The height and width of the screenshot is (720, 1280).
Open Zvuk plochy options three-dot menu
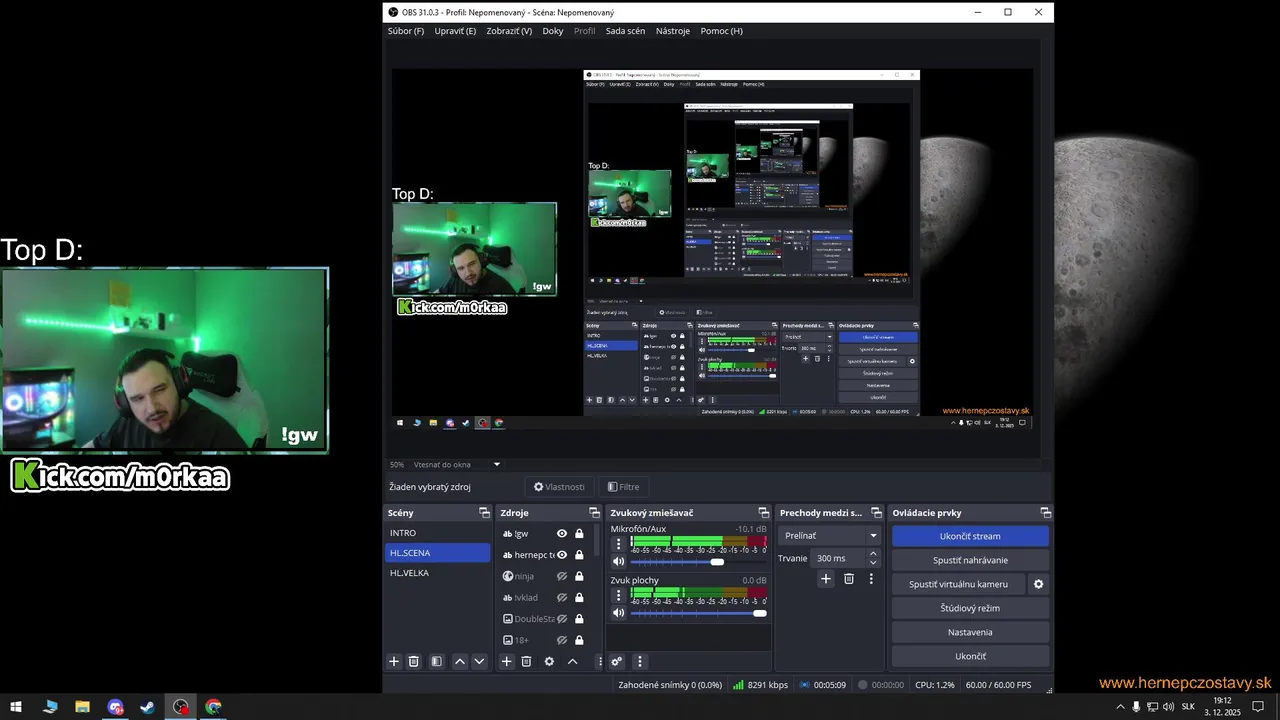pos(618,595)
